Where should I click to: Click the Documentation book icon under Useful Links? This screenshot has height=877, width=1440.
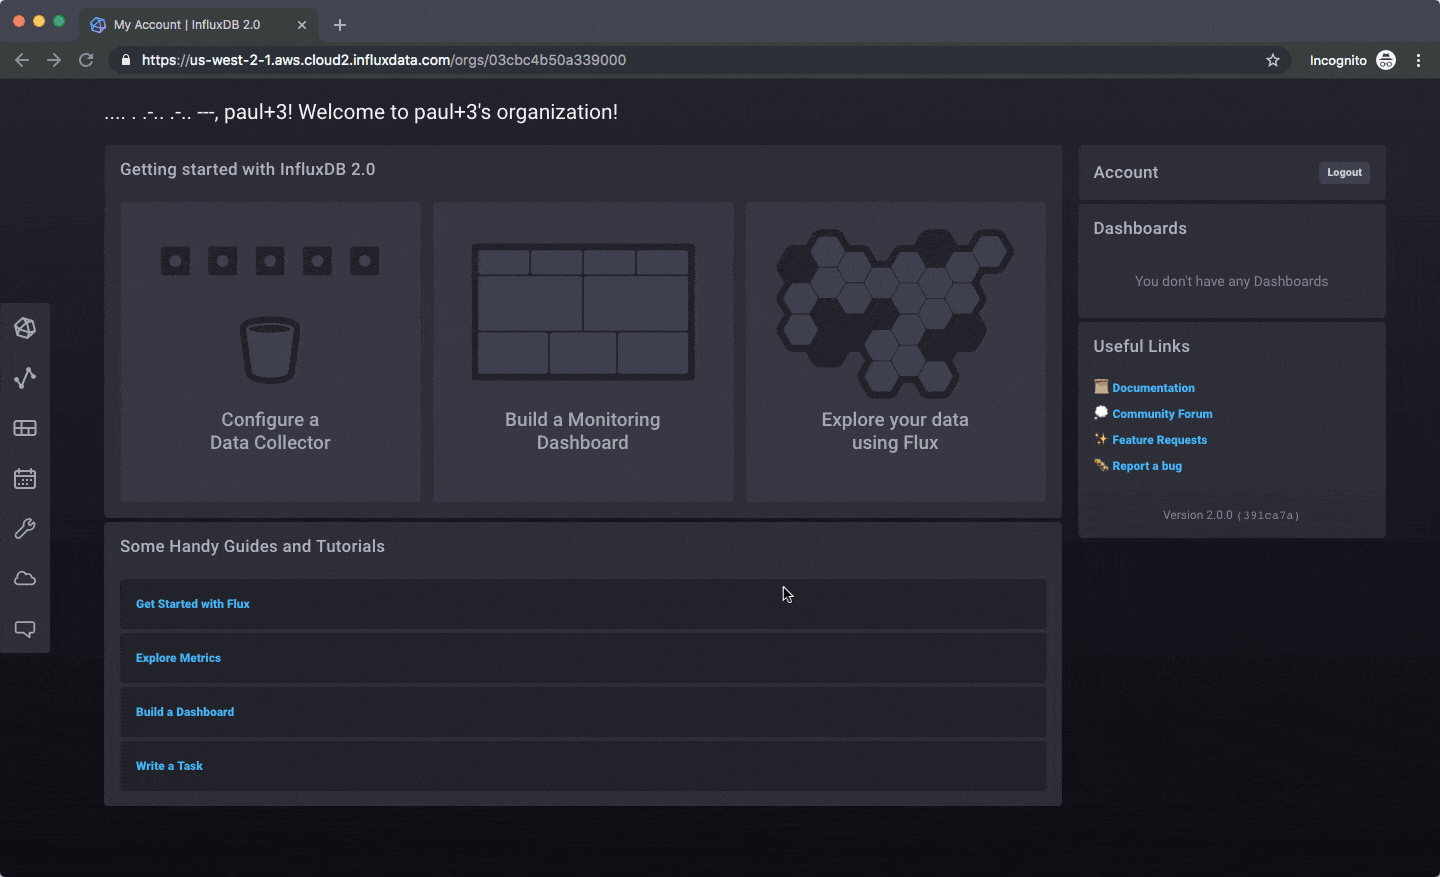tap(1100, 387)
